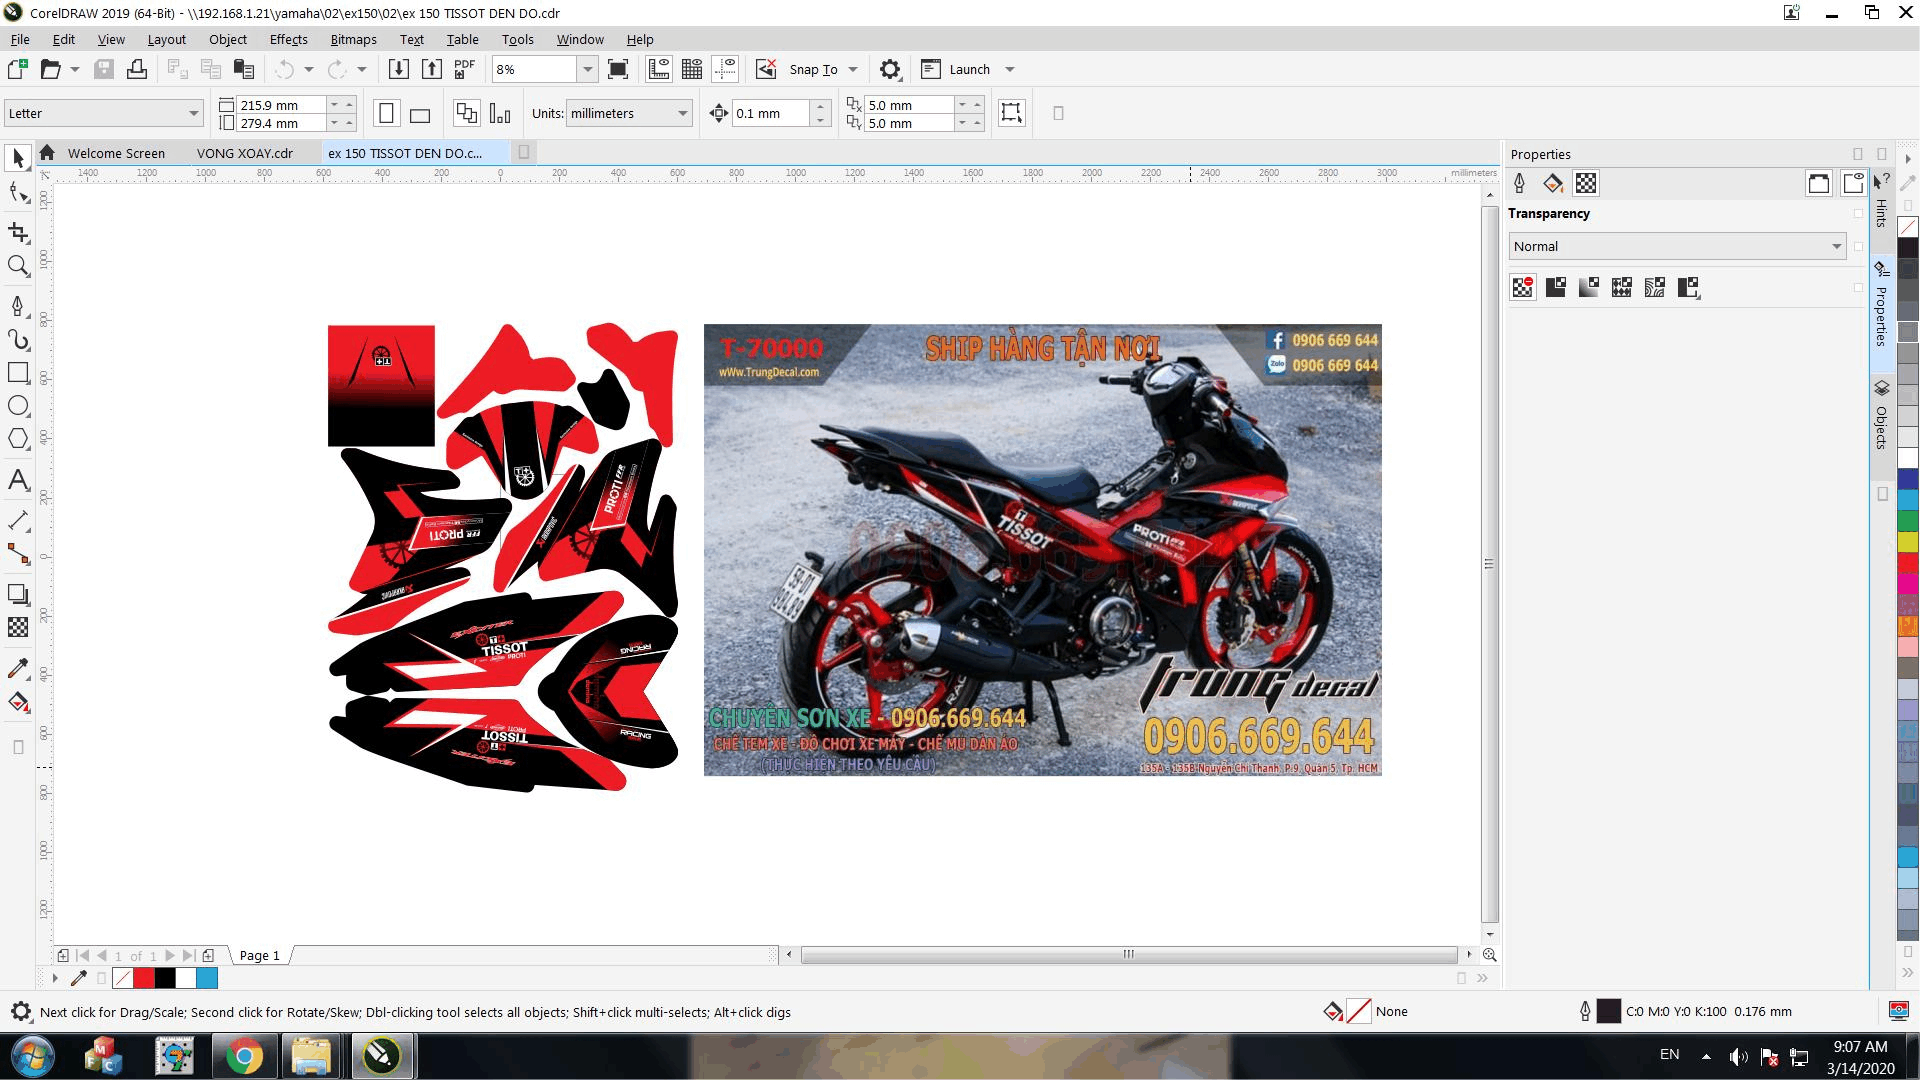This screenshot has height=1080, width=1920.
Task: Switch to VONG XOAY.cdr tab
Action: click(244, 153)
